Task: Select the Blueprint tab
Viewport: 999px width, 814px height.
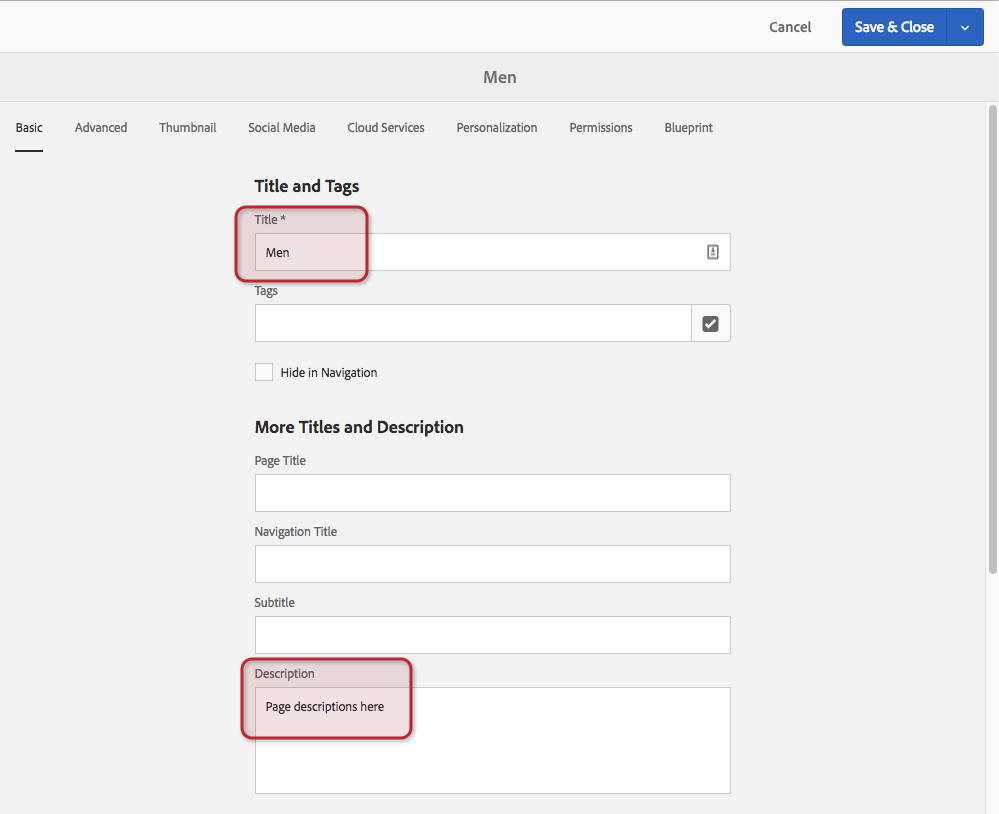Action: point(688,128)
